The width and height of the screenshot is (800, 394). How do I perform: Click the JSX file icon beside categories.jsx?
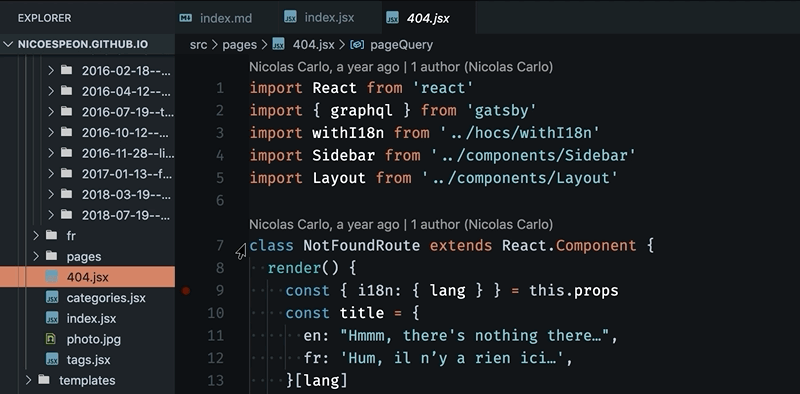pyautogui.click(x=52, y=298)
